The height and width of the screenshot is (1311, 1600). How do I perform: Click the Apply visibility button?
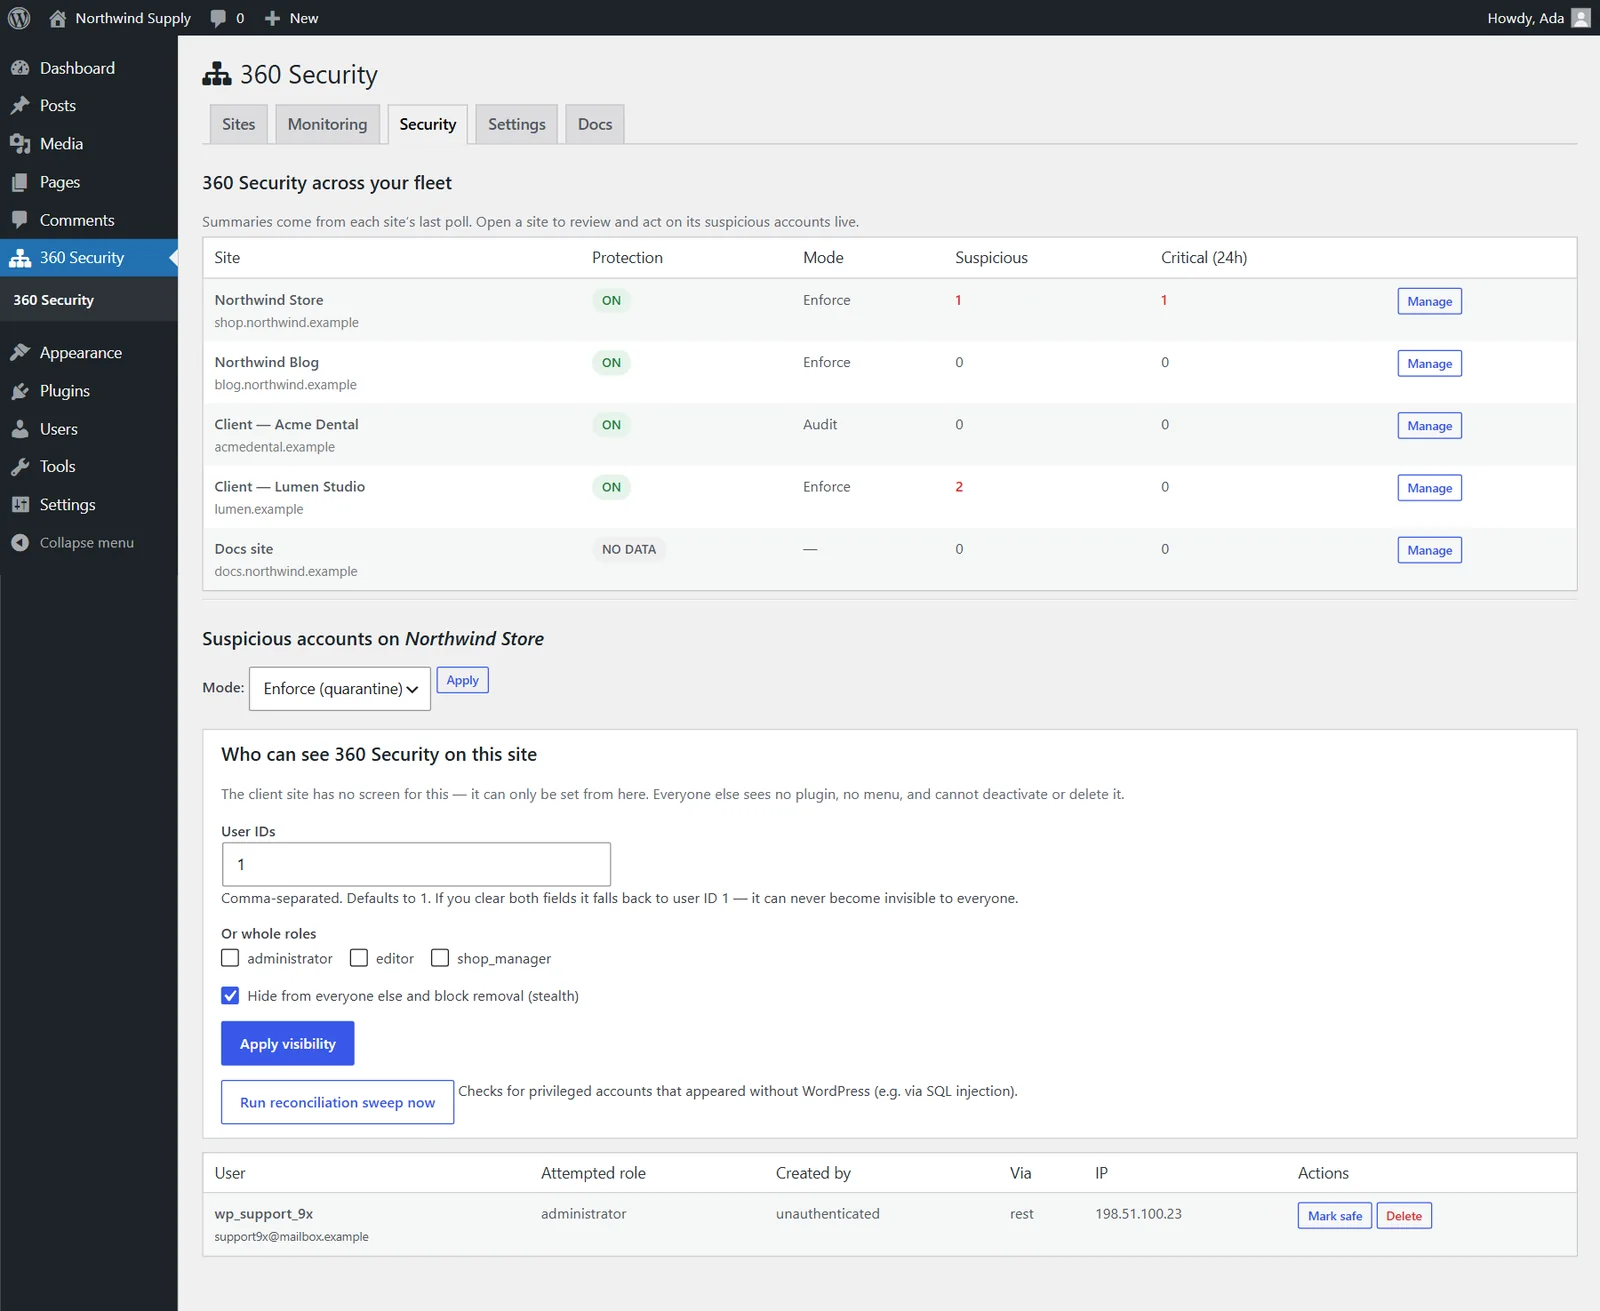(x=288, y=1043)
